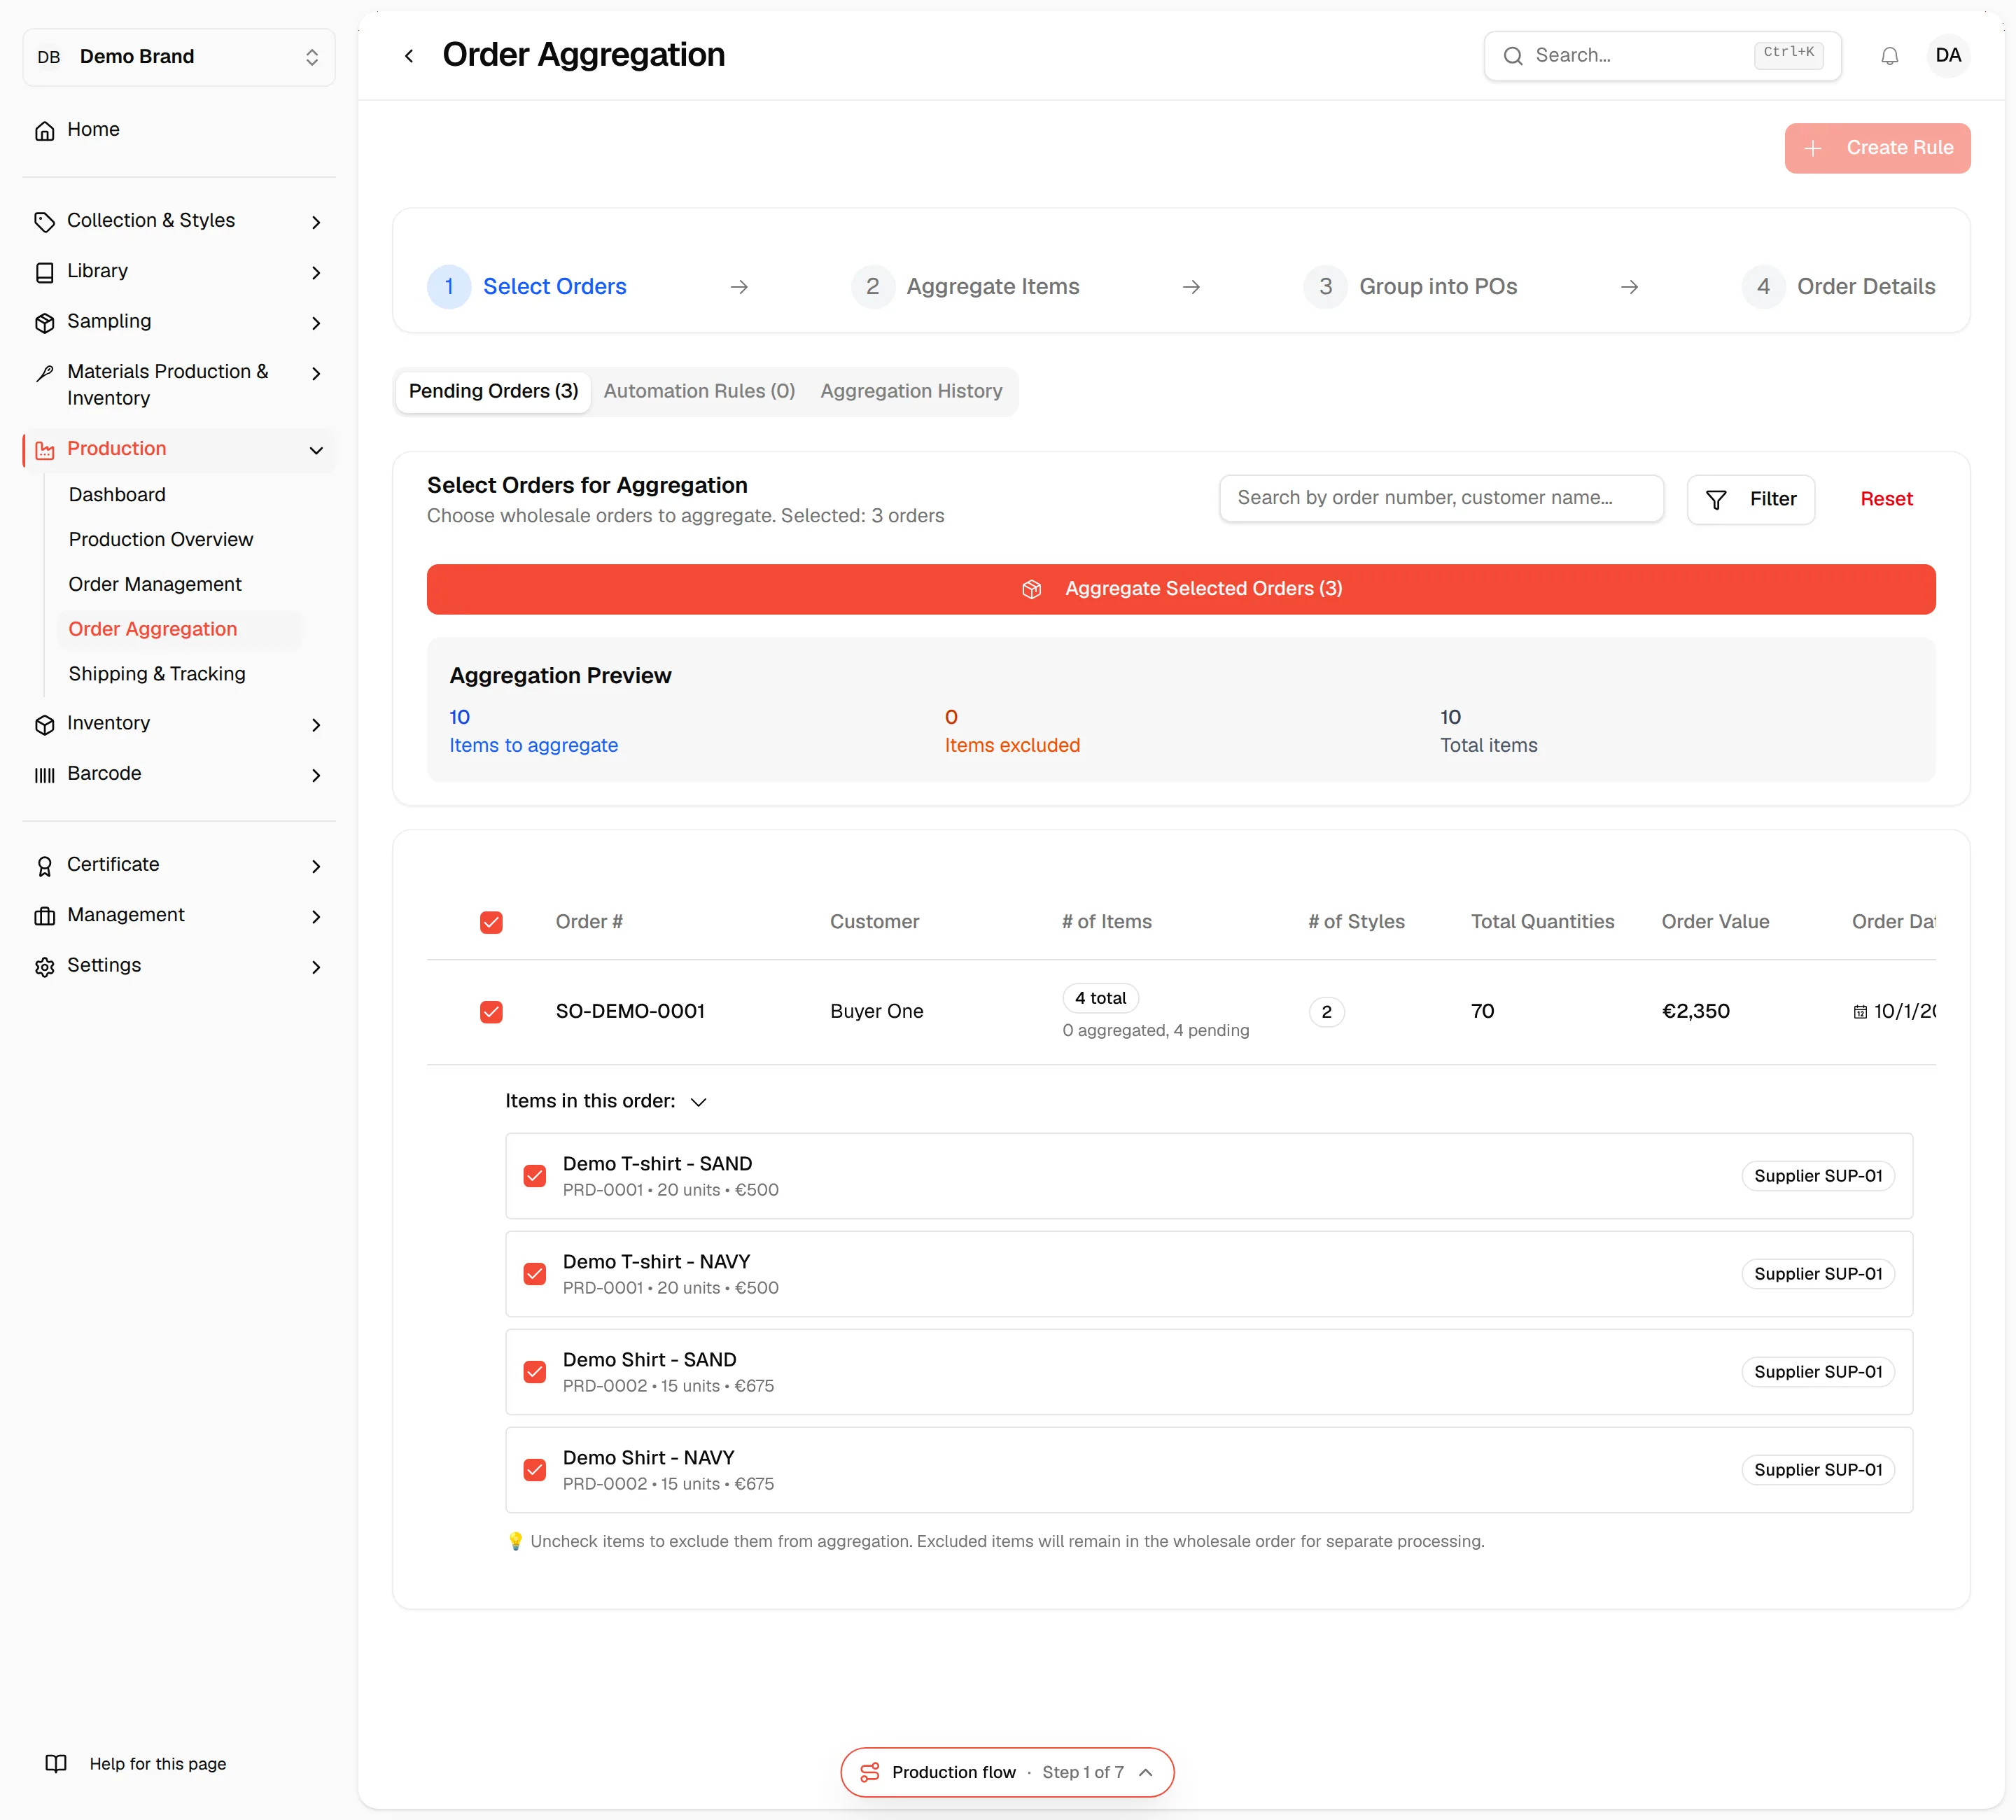Expand the Inventory menu chevron
Viewport: 2016px width, 1820px height.
coord(316,725)
